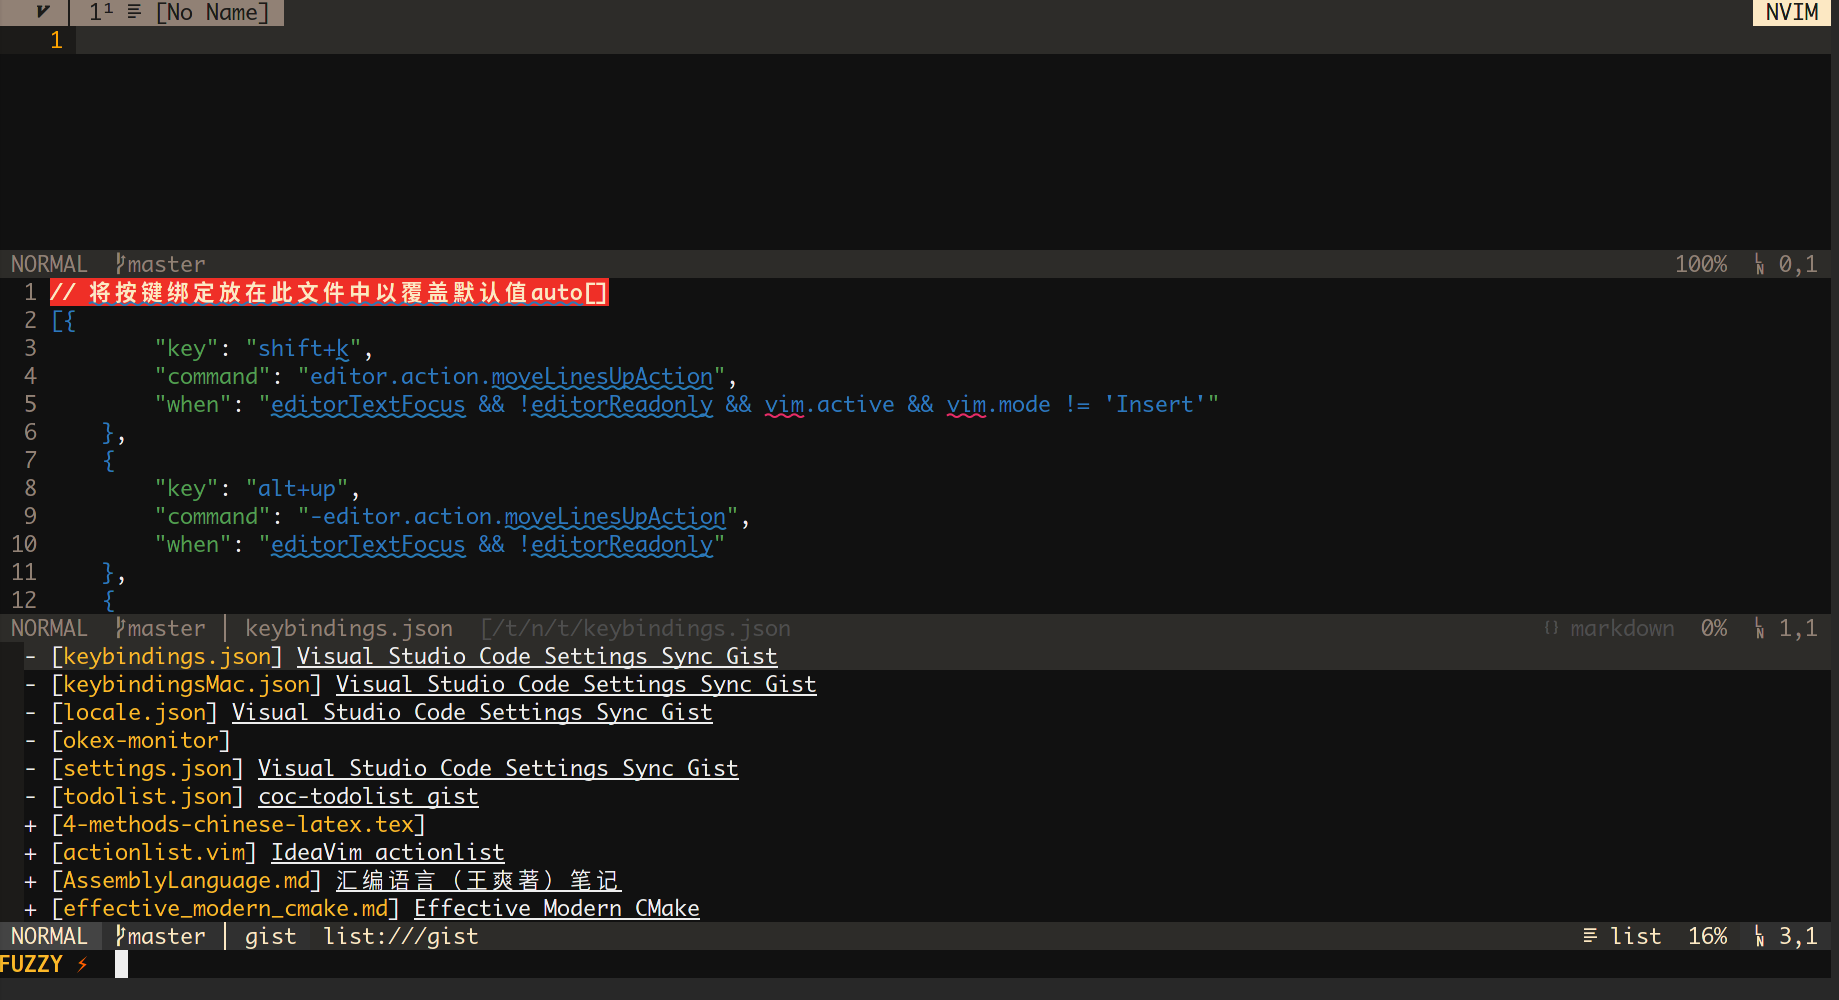Collapse the keybindingsMac.json gist entry

click(30, 684)
